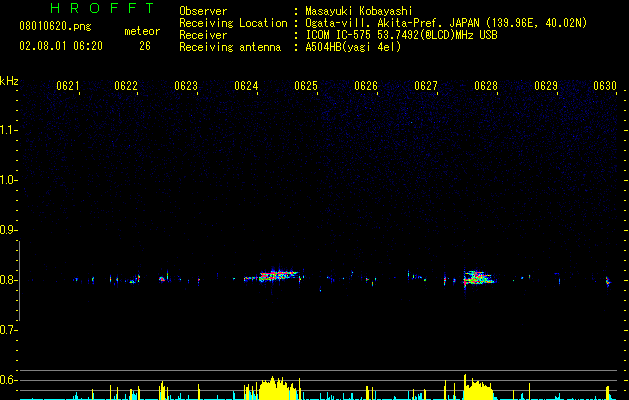Click the 0625 time marker

coord(306,85)
